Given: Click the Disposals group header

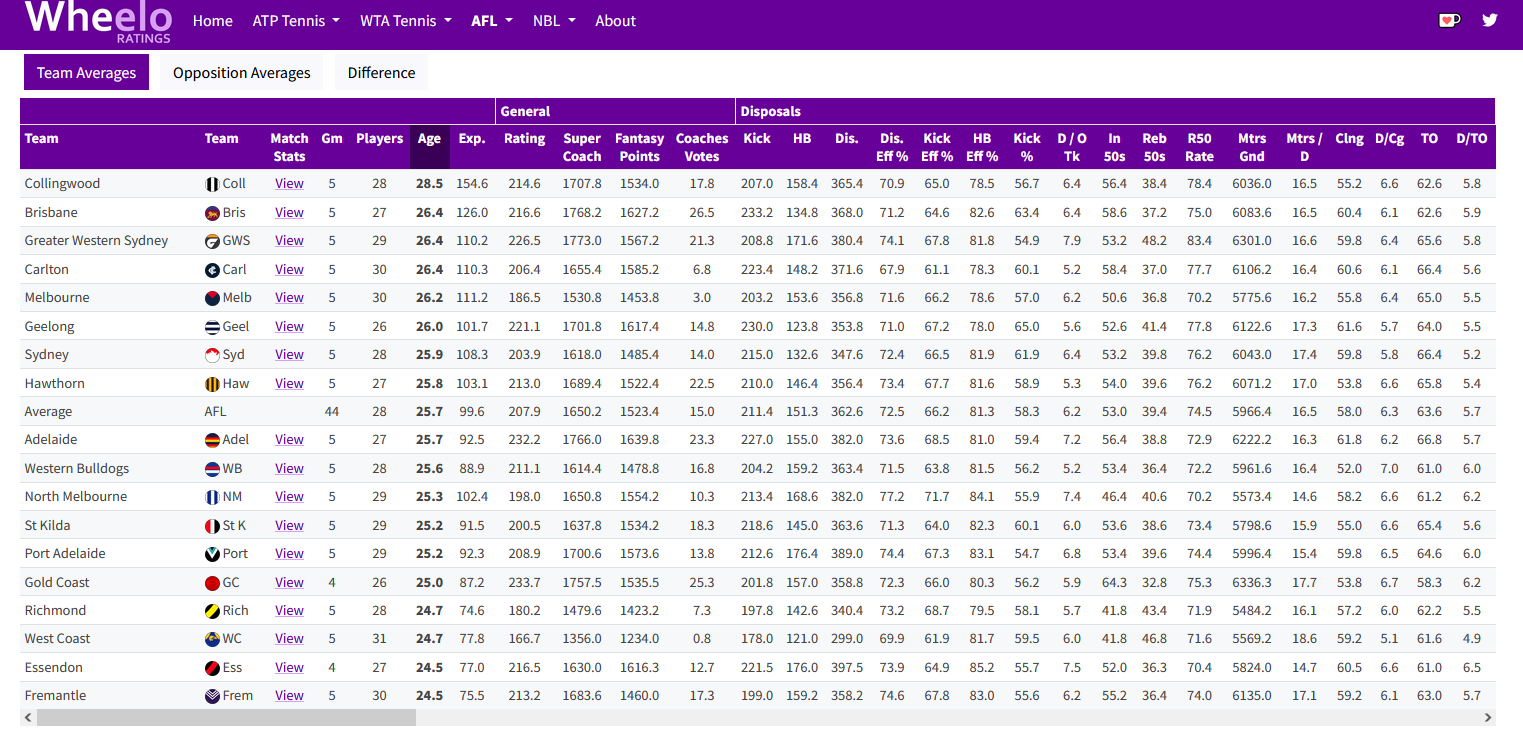Looking at the screenshot, I should [x=1115, y=111].
